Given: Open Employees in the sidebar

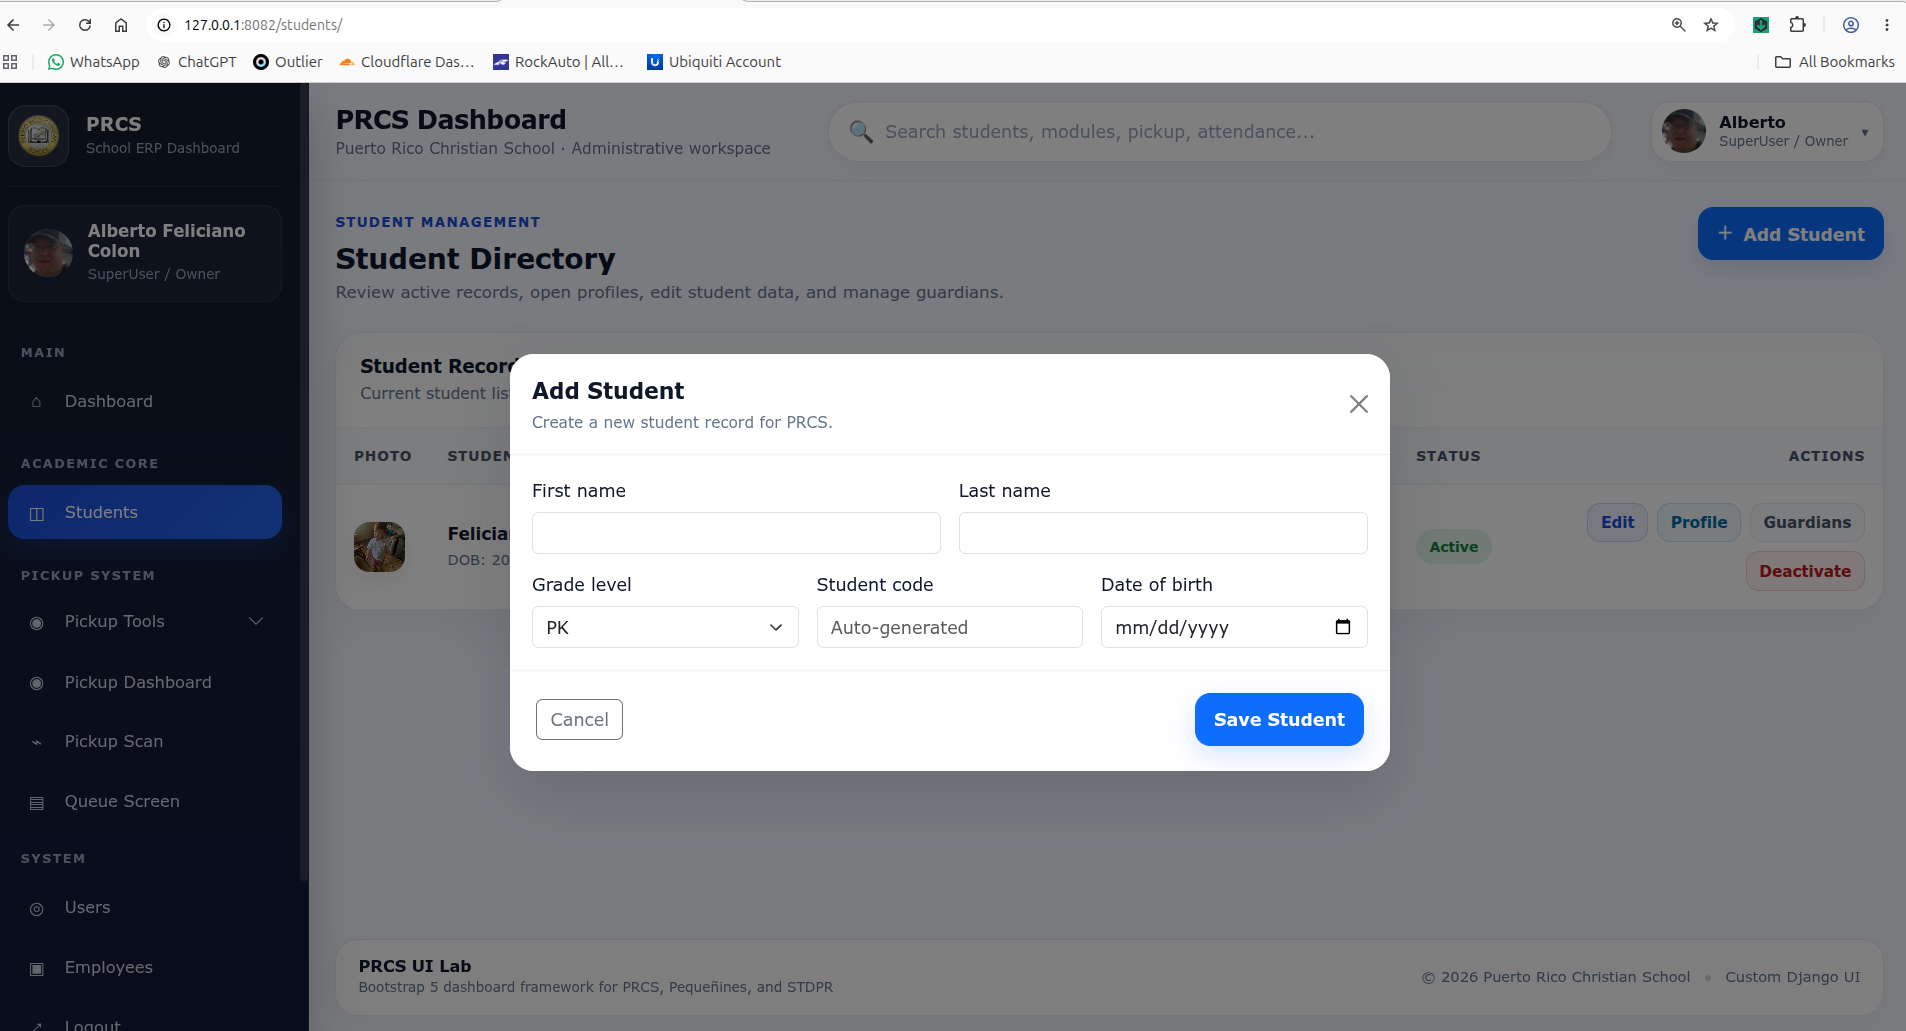Looking at the screenshot, I should click(145, 967).
